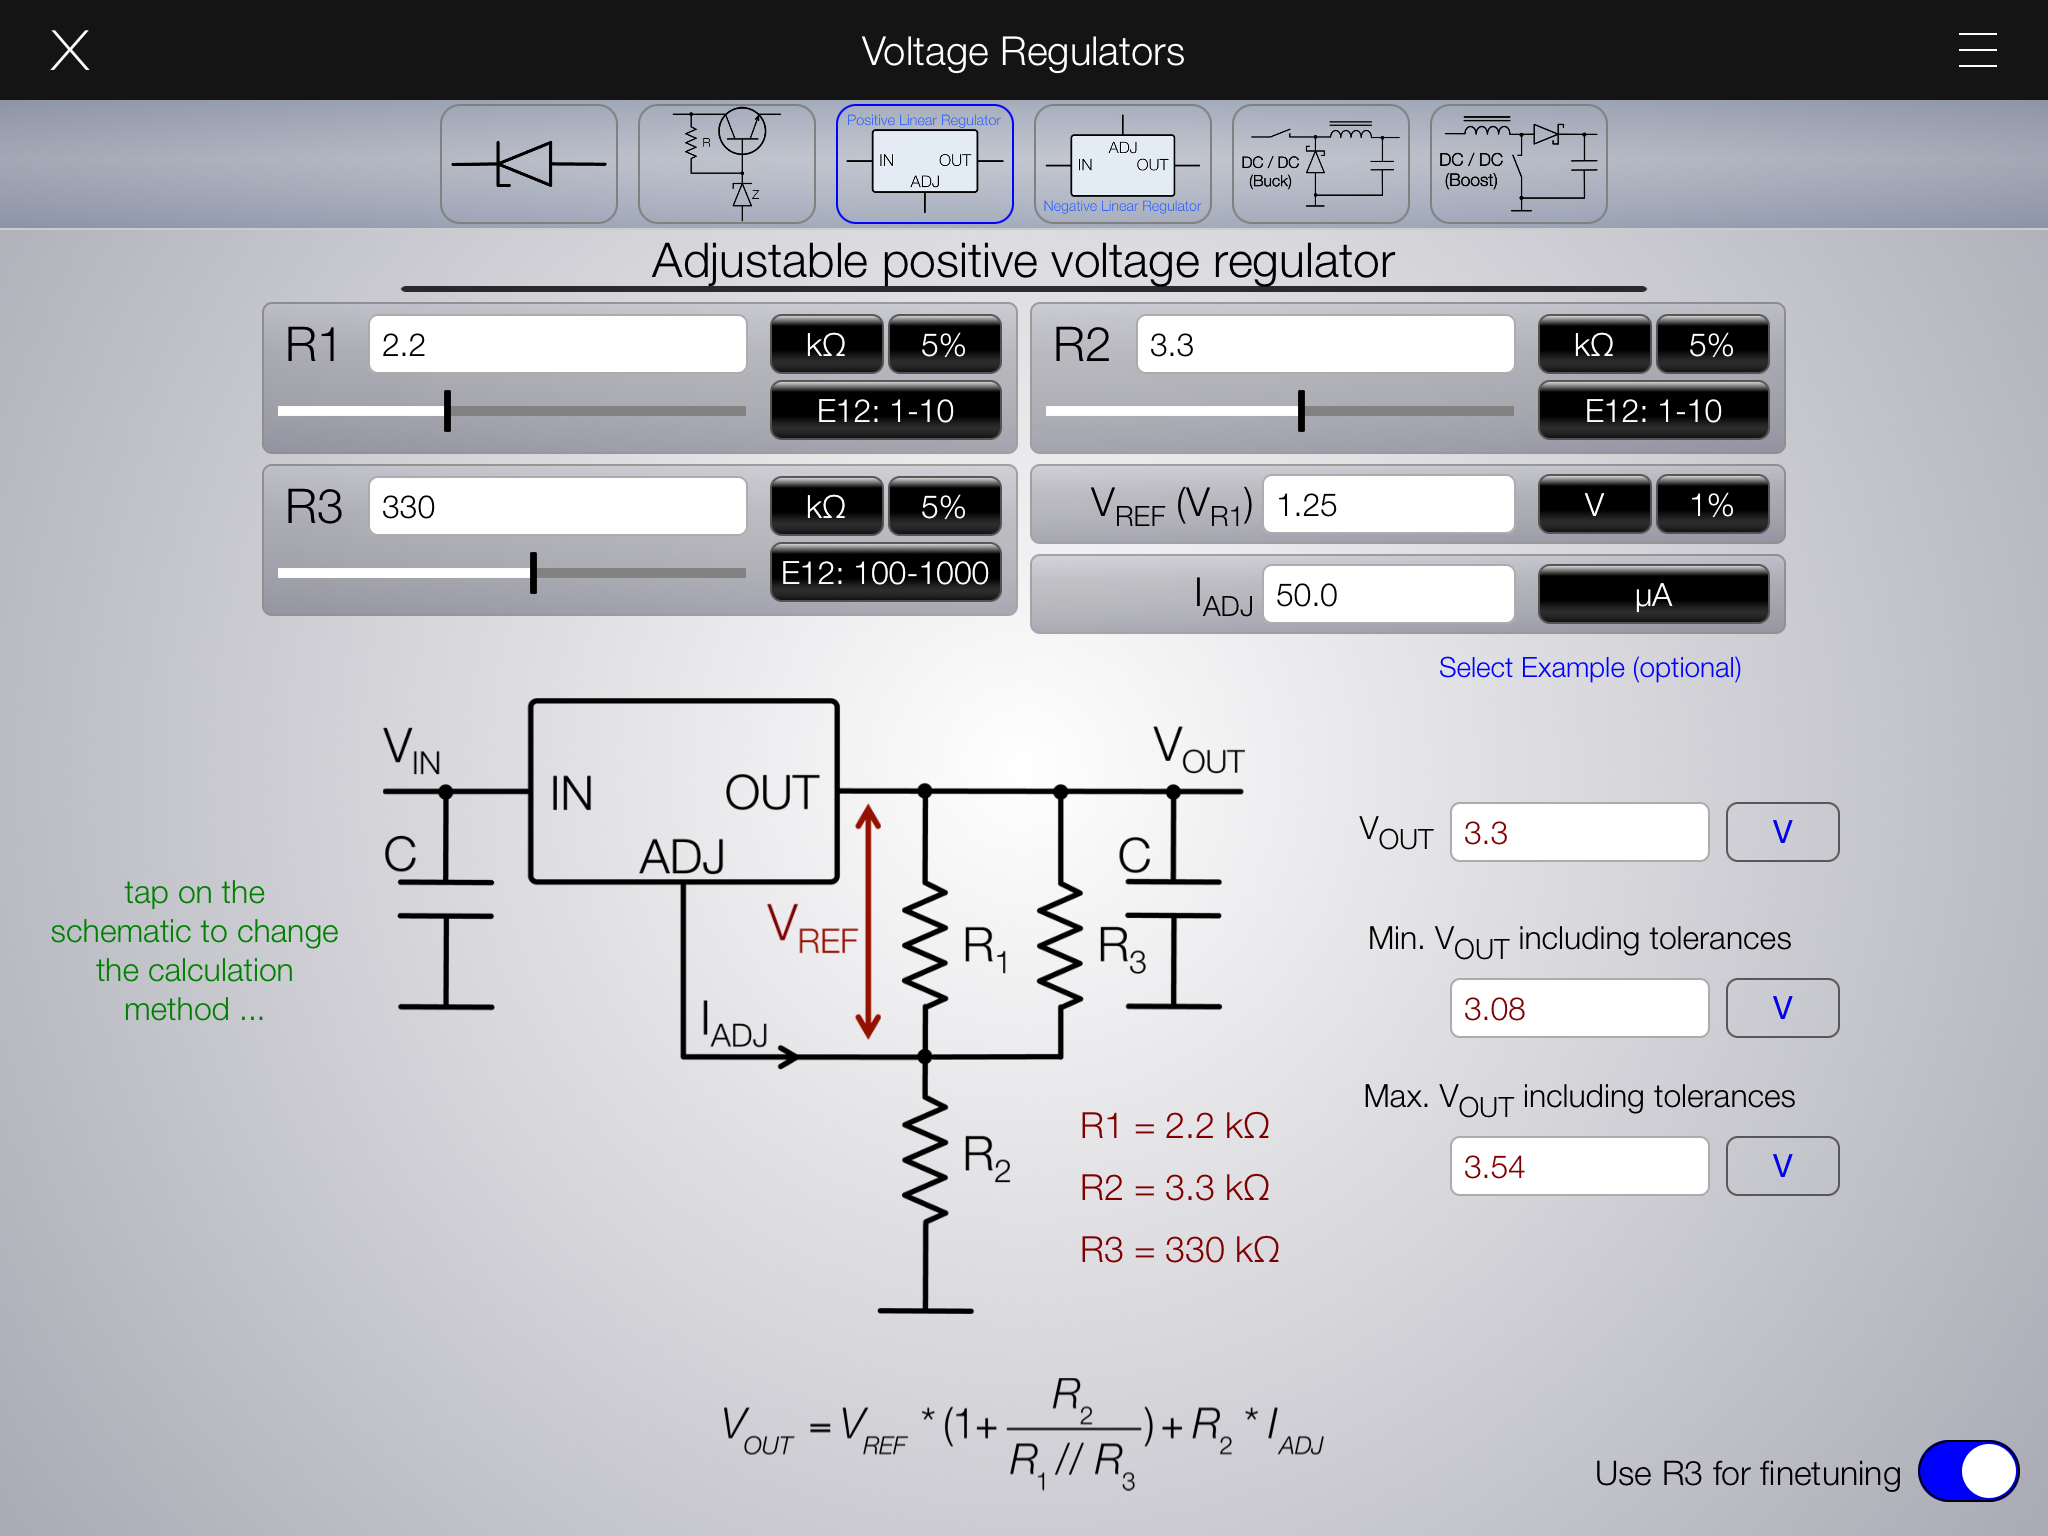The width and height of the screenshot is (2048, 1536).
Task: Open the hamburger menu icon
Action: tap(1977, 50)
